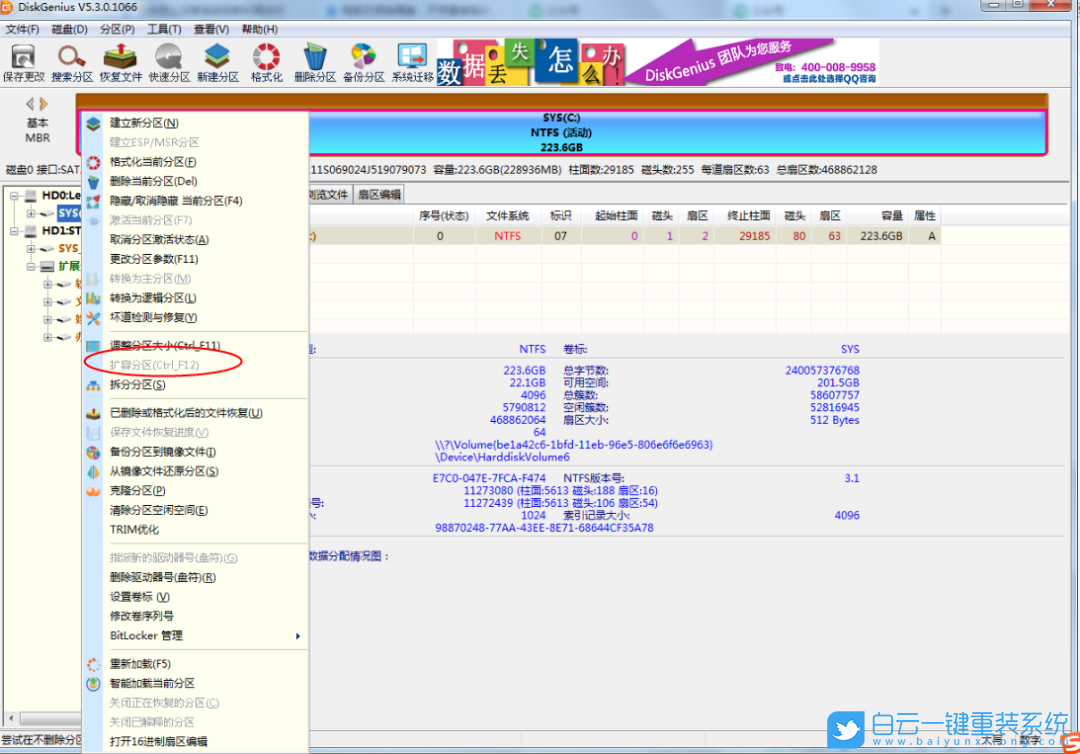Click the 删除分区 (Delete Partition) icon
Viewport: 1080px width, 754px height.
pyautogui.click(x=314, y=62)
